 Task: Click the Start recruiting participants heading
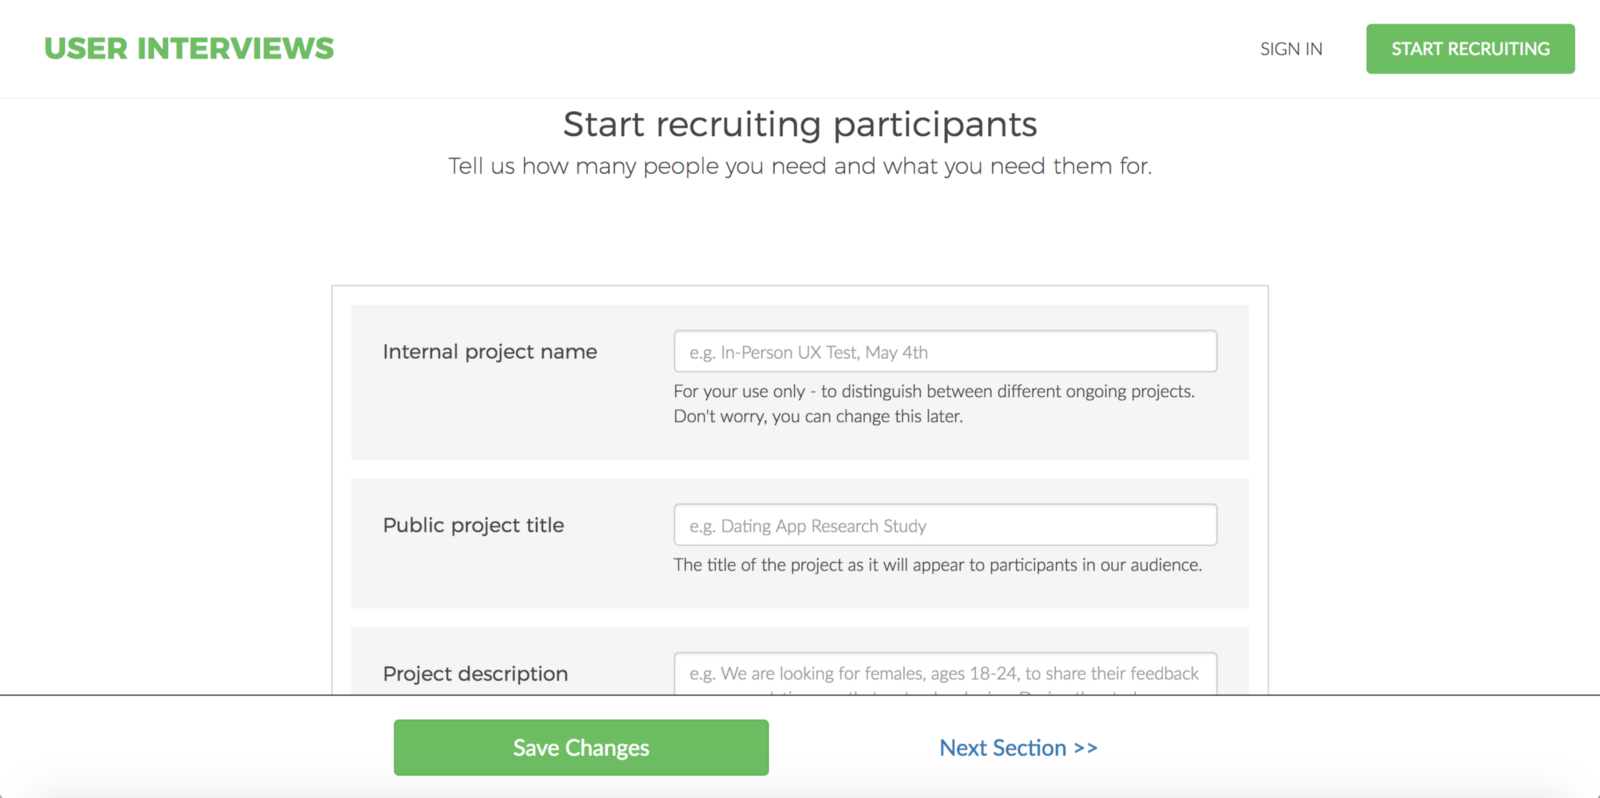[800, 125]
